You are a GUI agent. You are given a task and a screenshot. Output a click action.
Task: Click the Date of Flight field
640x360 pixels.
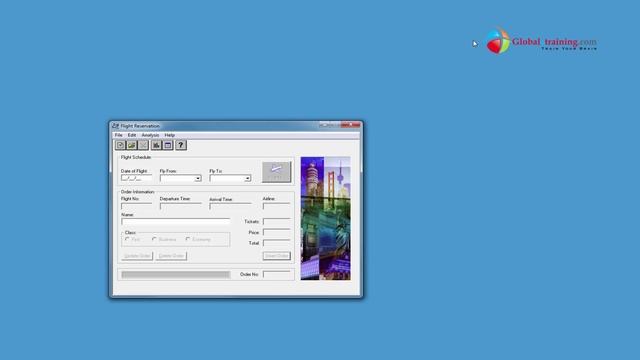[136, 178]
